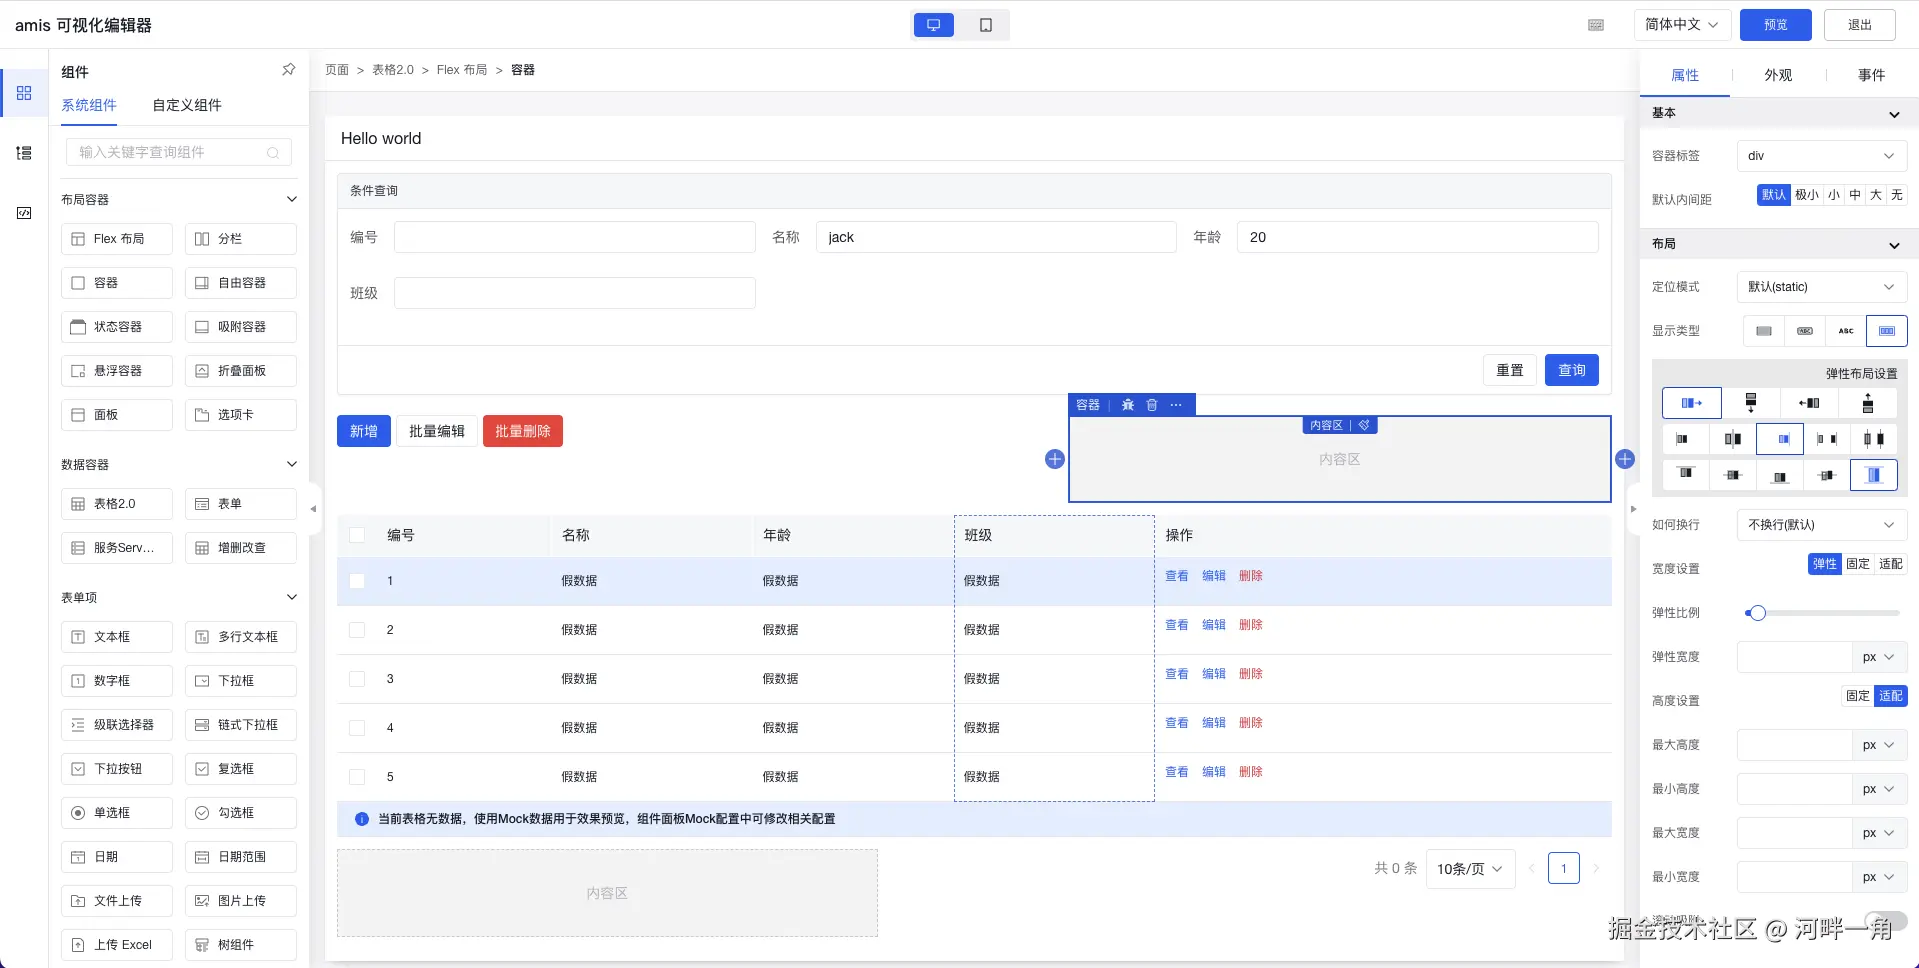This screenshot has height=968, width=1919.
Task: Open the 10条/页 page size dropdown
Action: 1470,869
